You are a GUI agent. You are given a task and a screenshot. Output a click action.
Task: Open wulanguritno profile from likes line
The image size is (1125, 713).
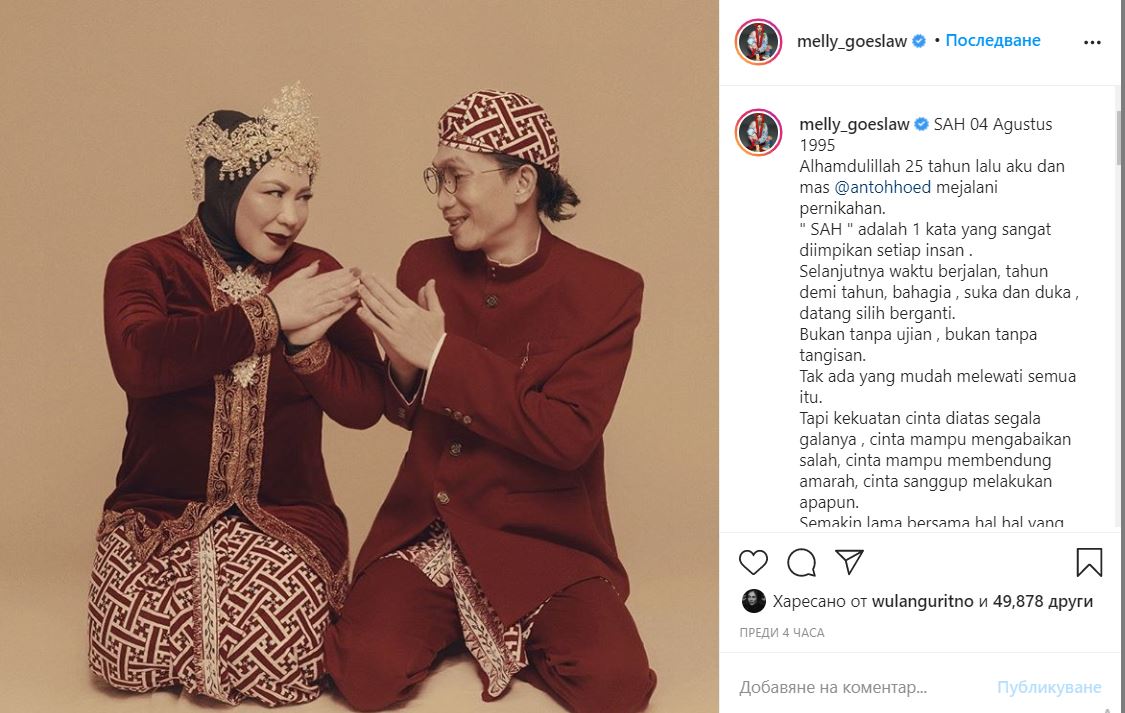click(x=923, y=601)
